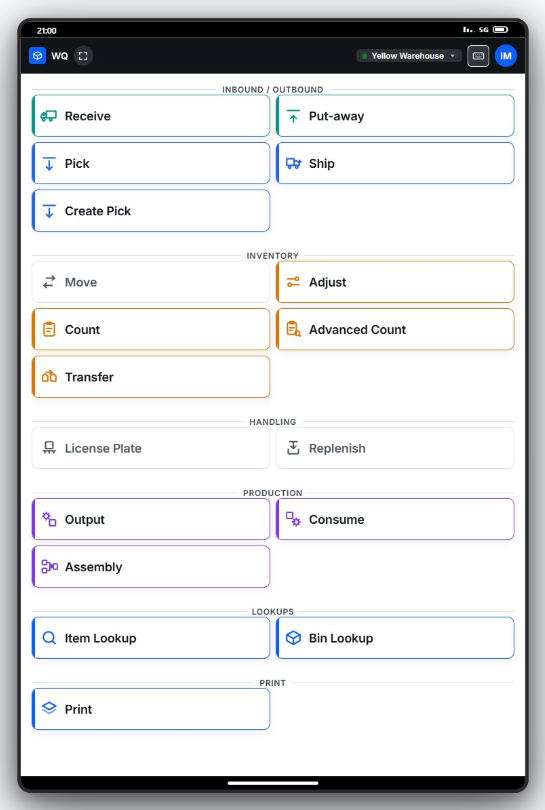545x810 pixels.
Task: Click the Pick downward arrow icon
Action: click(x=49, y=164)
